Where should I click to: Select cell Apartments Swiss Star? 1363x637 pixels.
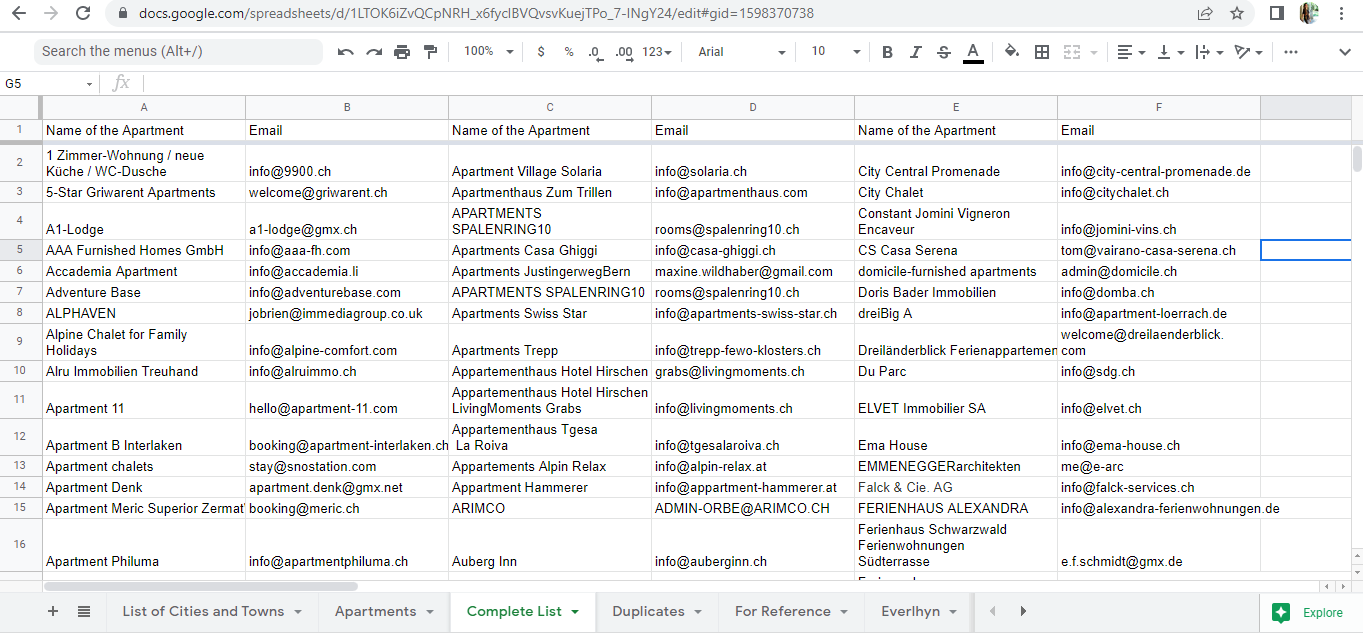coord(550,313)
